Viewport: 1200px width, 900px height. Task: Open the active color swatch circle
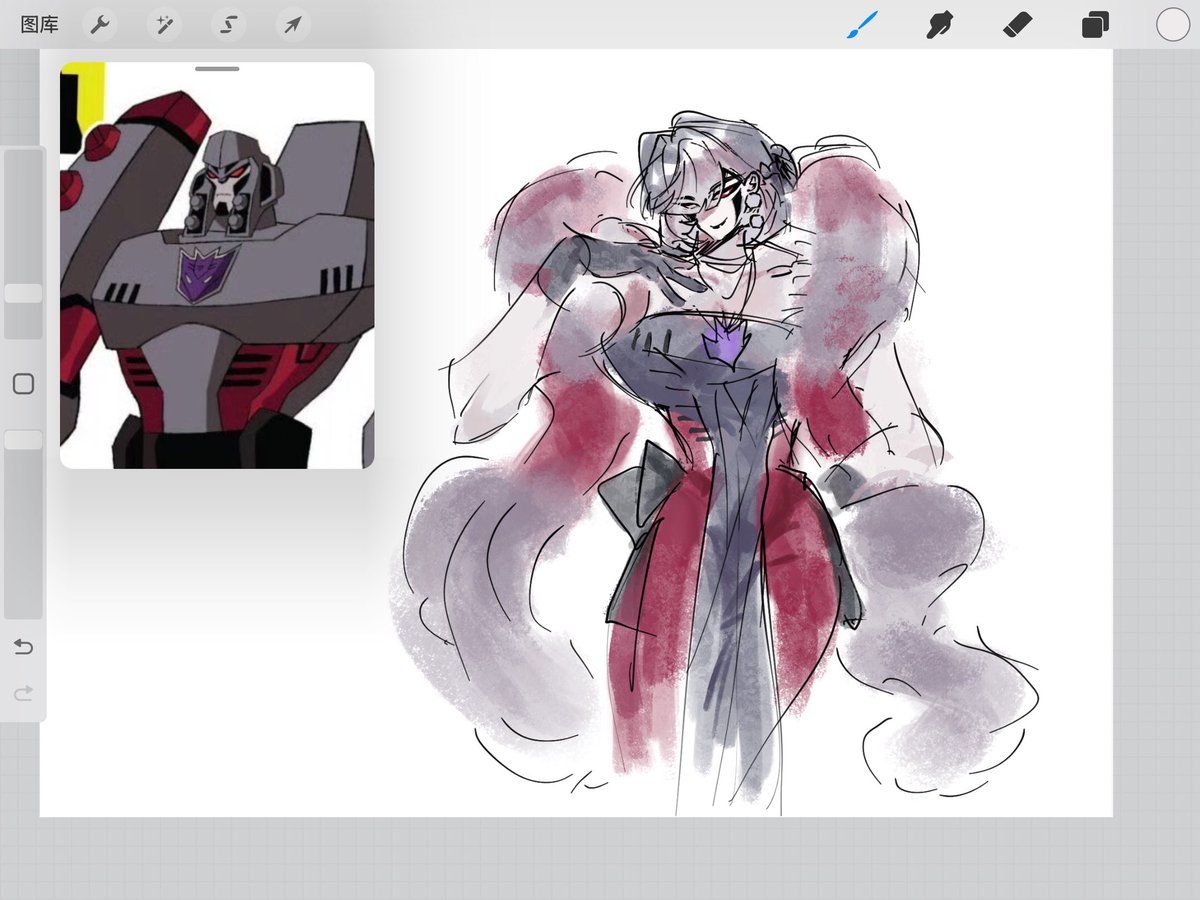(x=1173, y=25)
